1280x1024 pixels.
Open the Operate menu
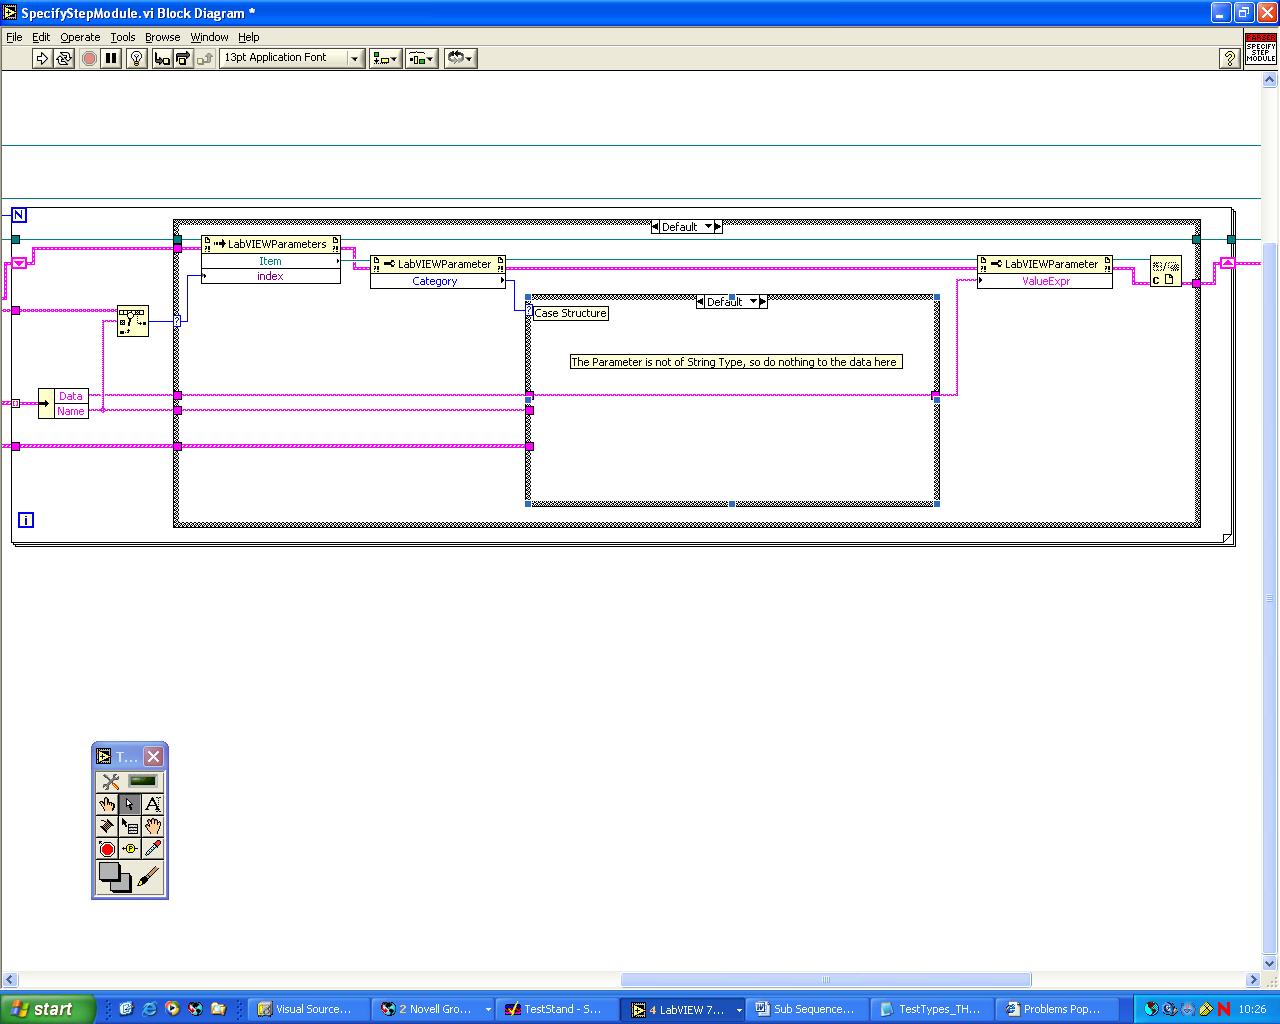click(x=80, y=37)
